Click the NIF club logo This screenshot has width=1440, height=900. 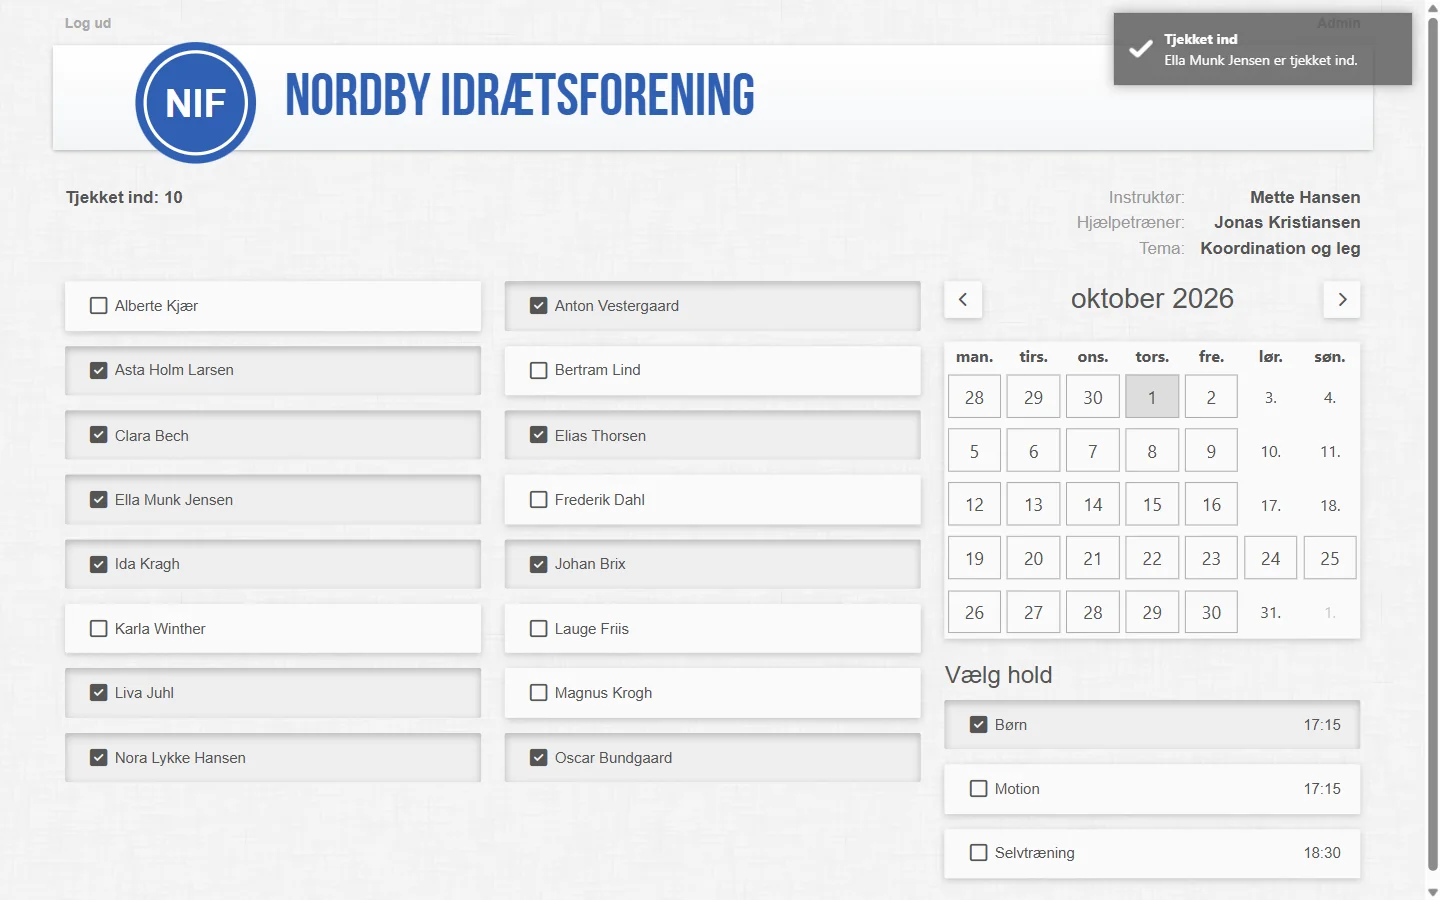click(196, 103)
